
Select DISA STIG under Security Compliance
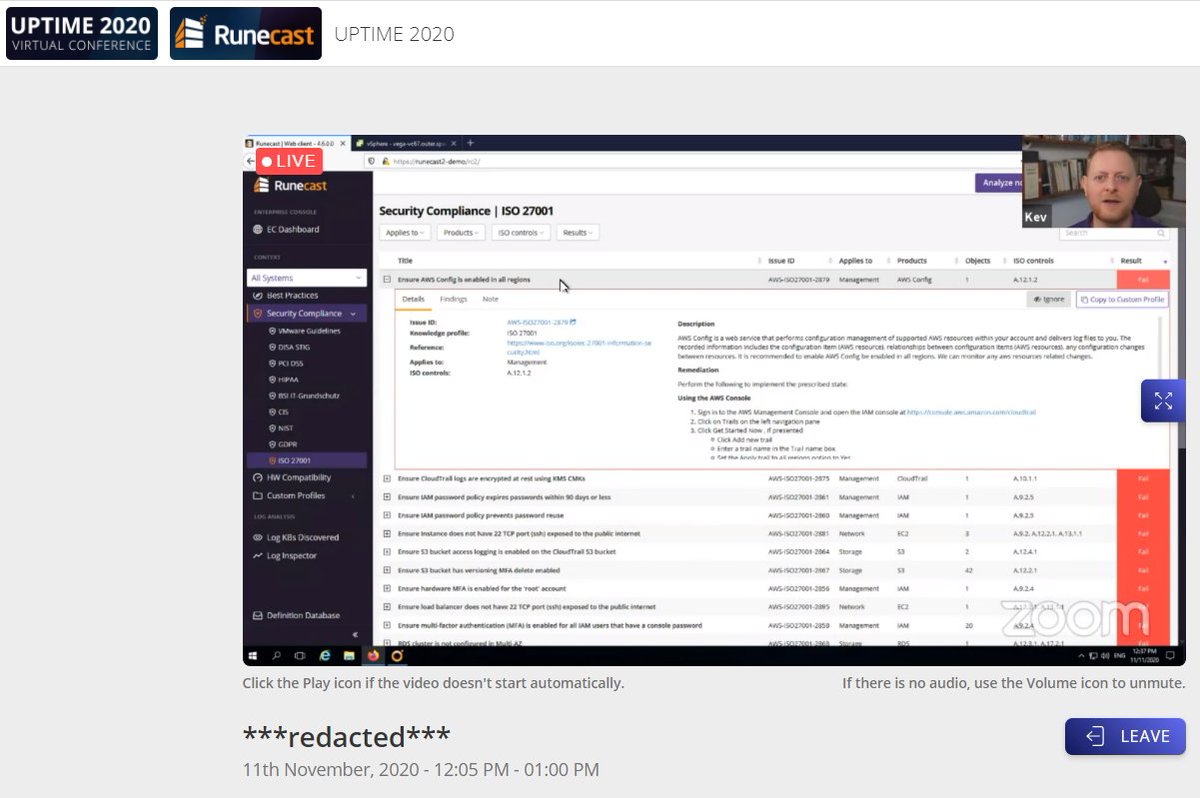point(291,347)
